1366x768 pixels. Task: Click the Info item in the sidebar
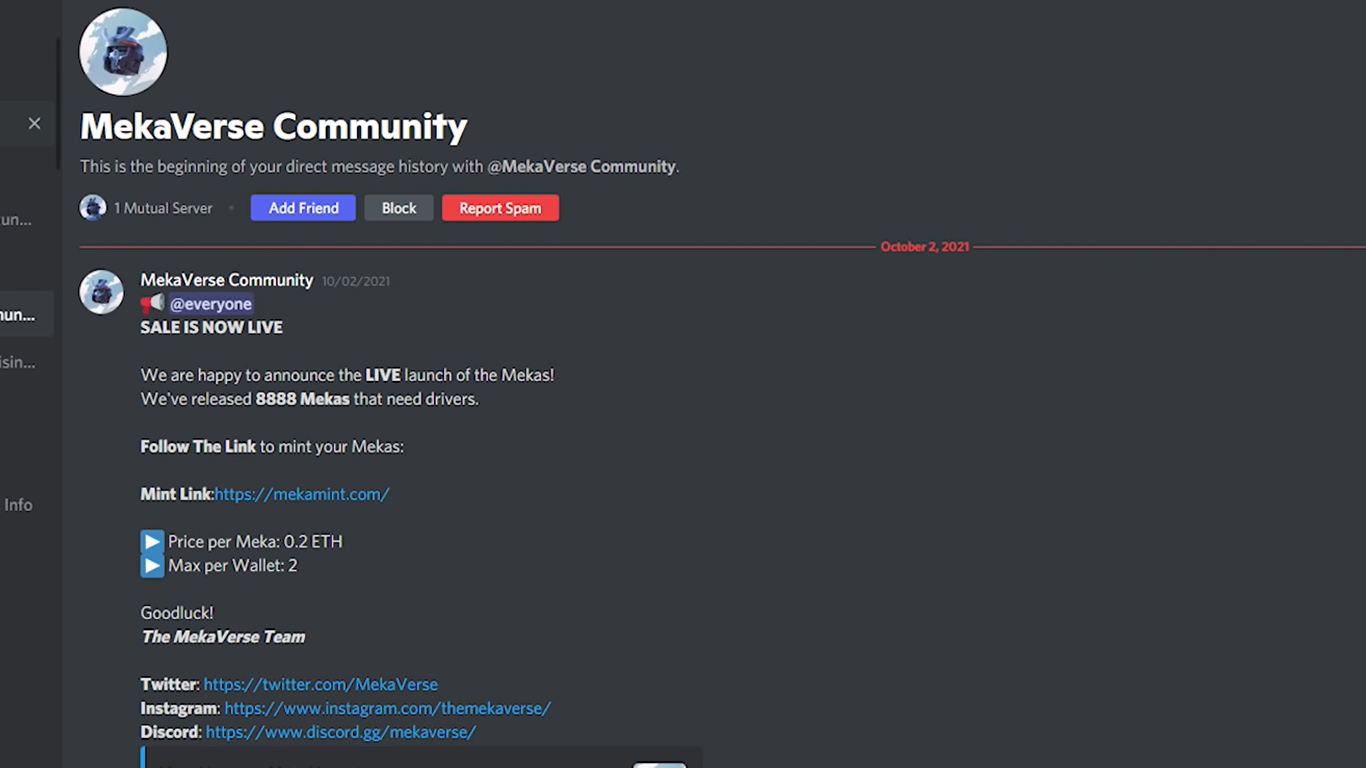(x=17, y=505)
